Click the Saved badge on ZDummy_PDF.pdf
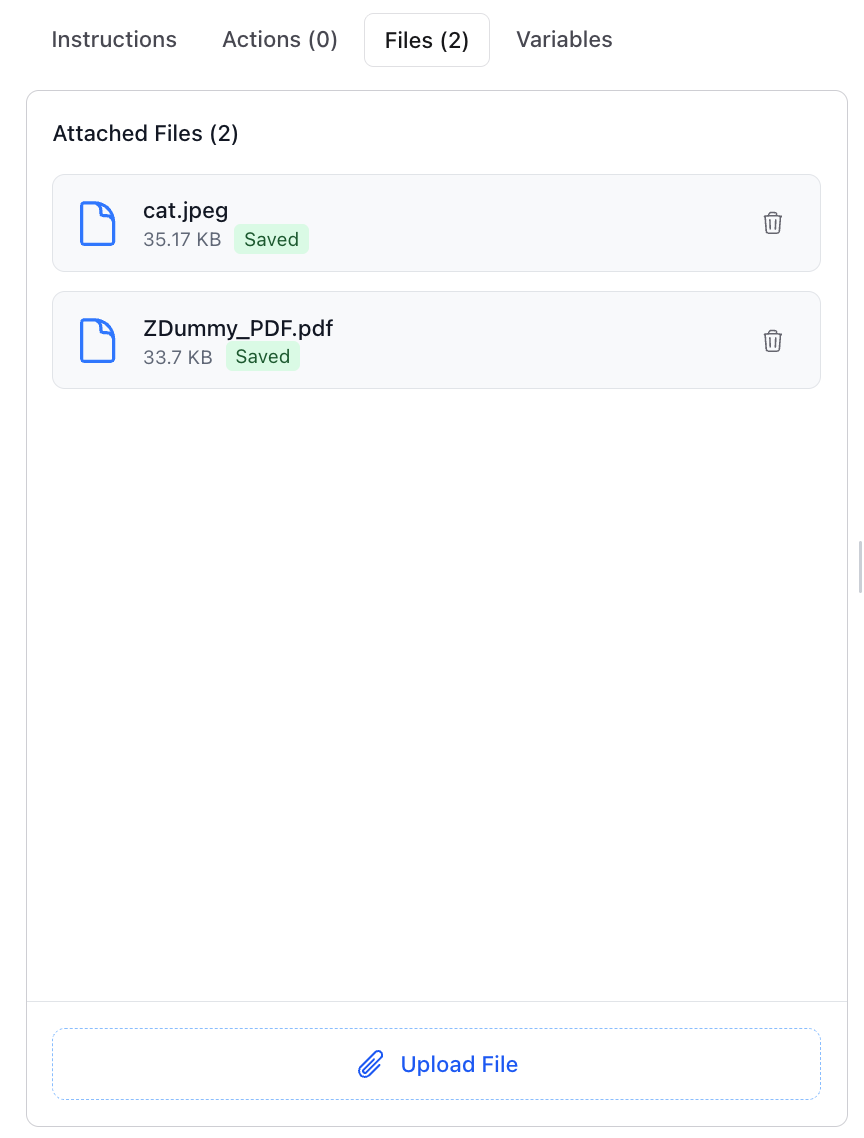The width and height of the screenshot is (864, 1138). [x=262, y=357]
